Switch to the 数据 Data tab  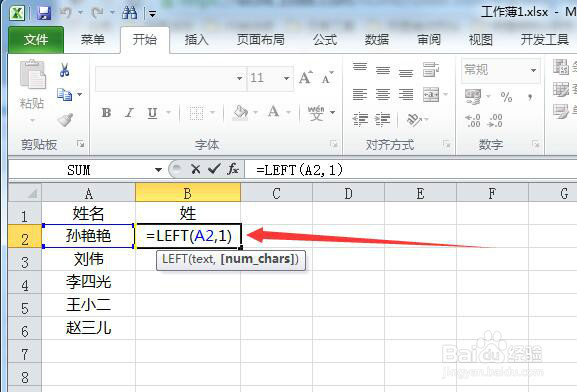click(377, 39)
